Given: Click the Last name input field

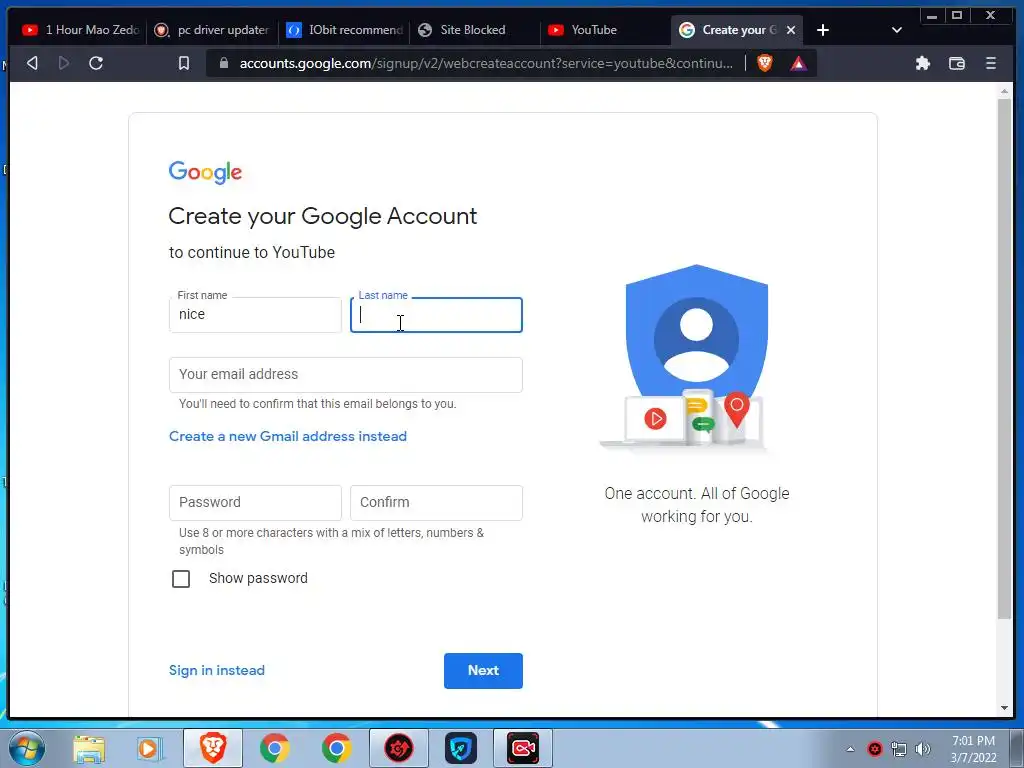Looking at the screenshot, I should [436, 315].
